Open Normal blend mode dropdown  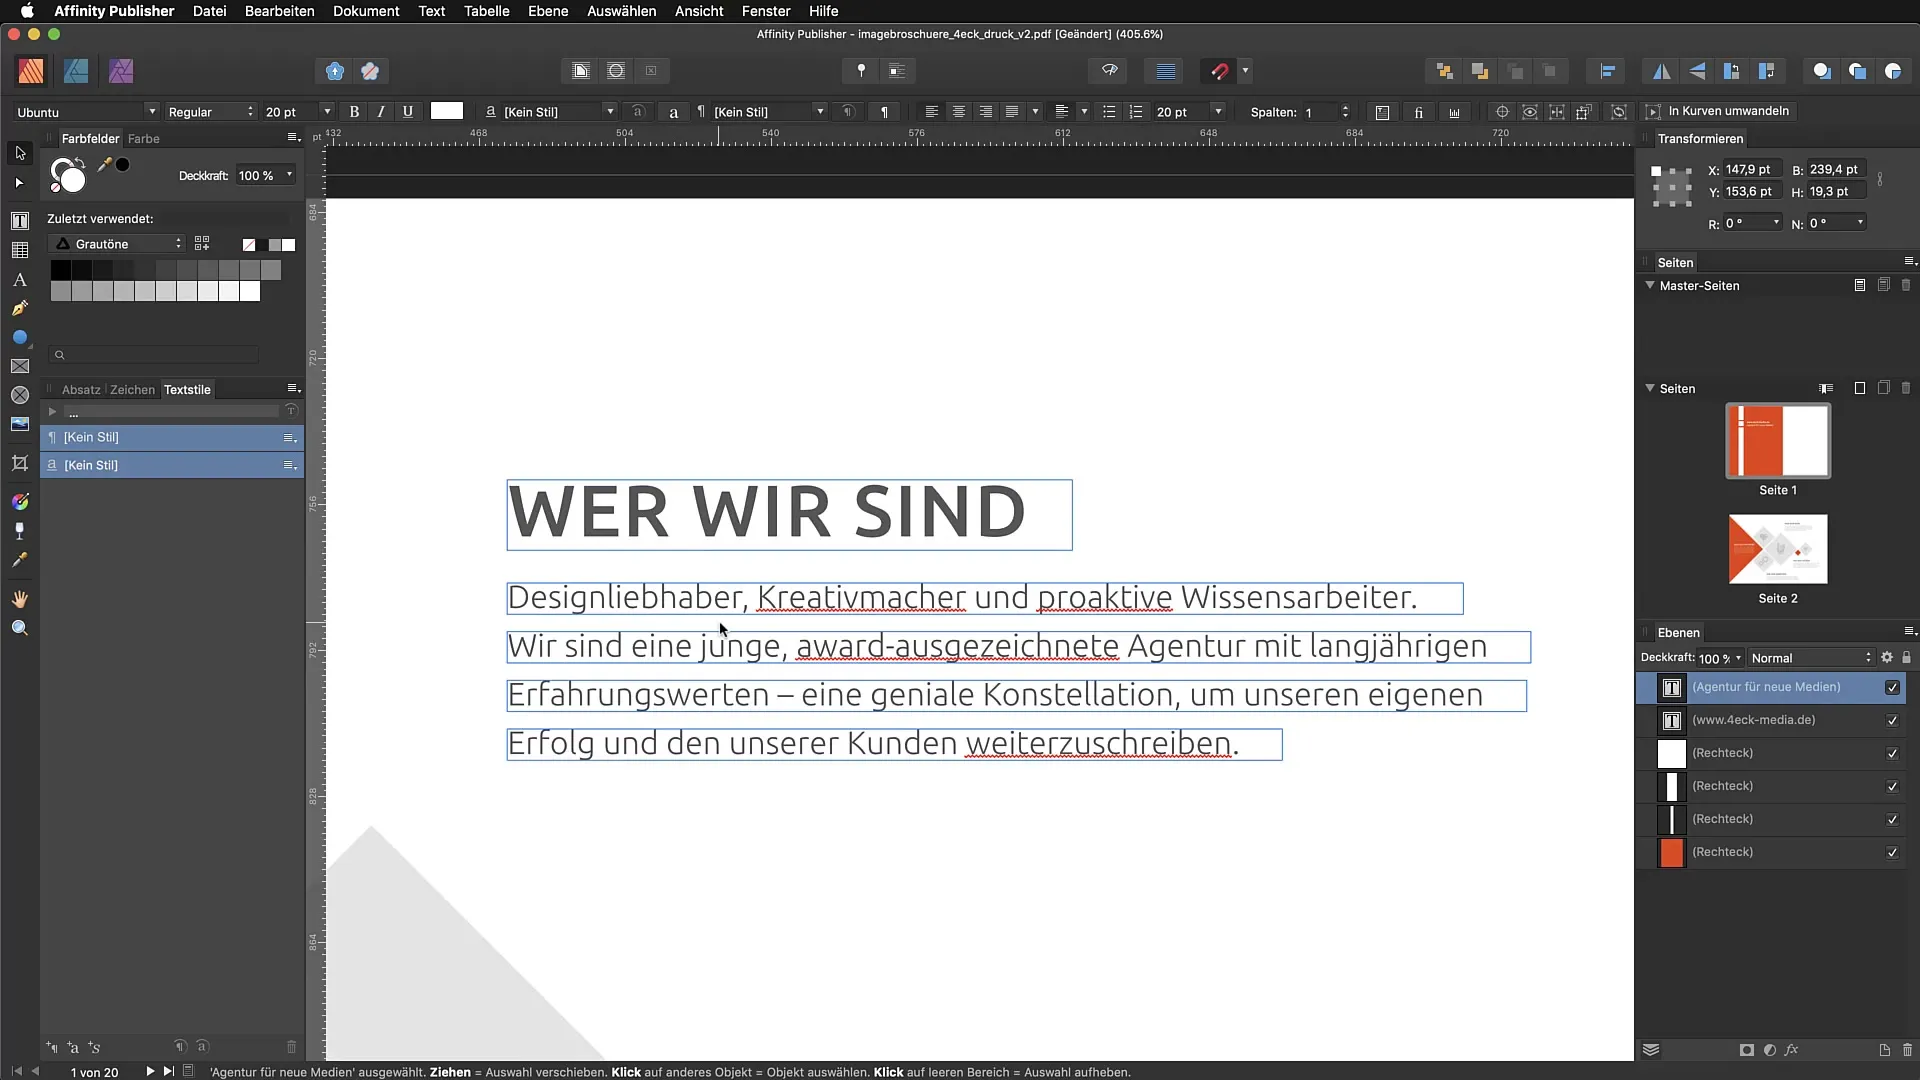tap(1811, 658)
